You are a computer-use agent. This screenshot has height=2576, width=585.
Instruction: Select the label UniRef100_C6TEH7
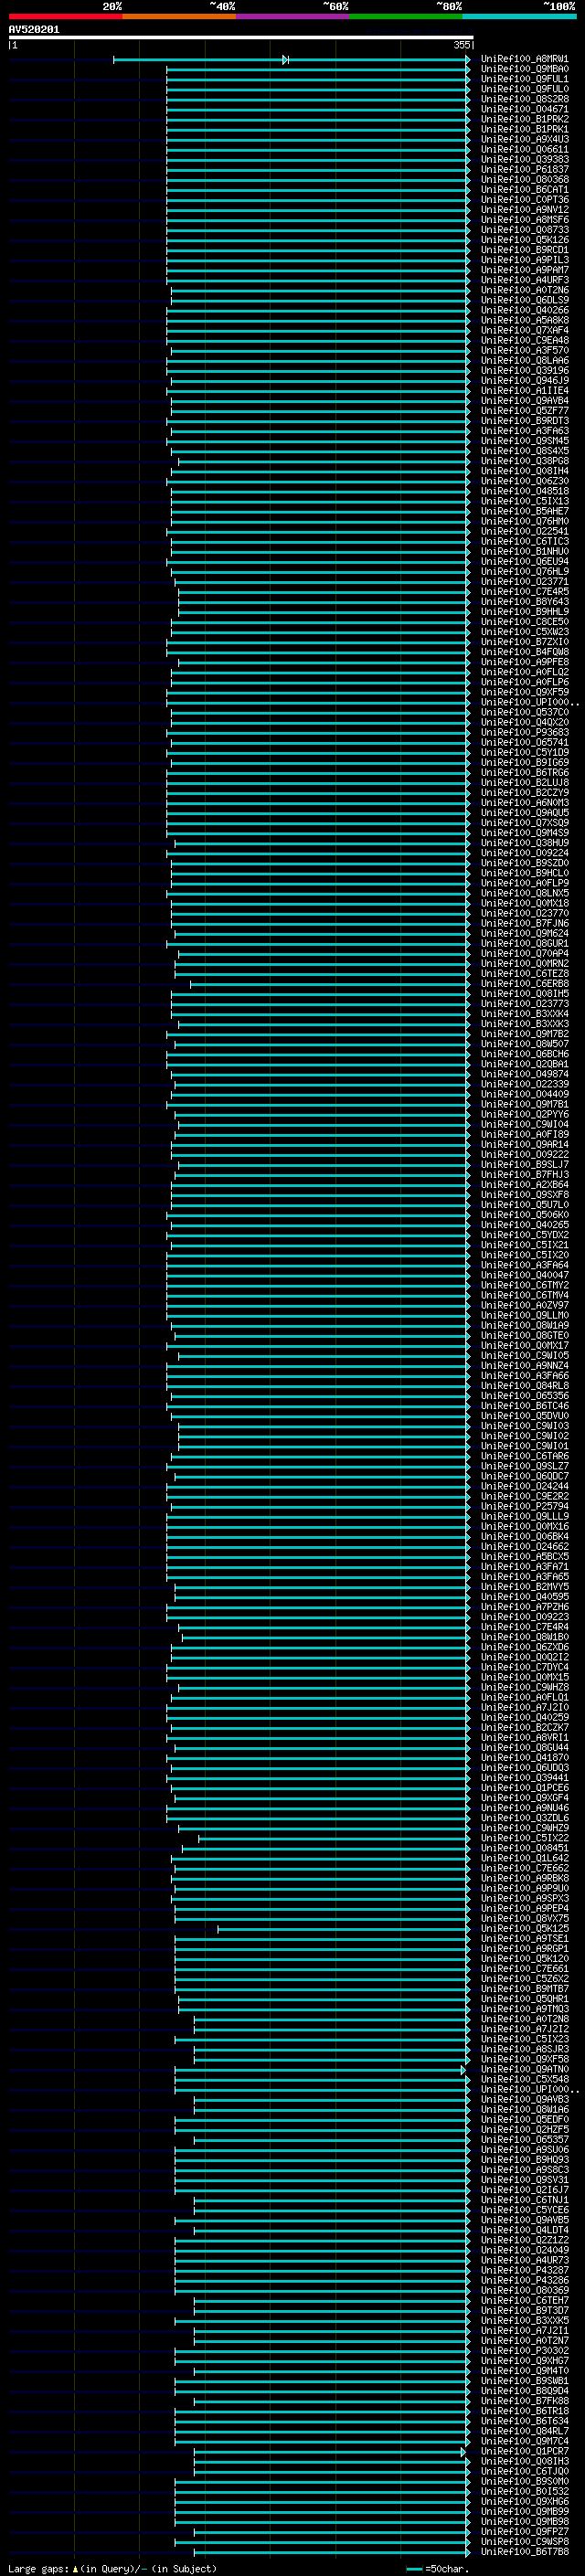tap(524, 2300)
